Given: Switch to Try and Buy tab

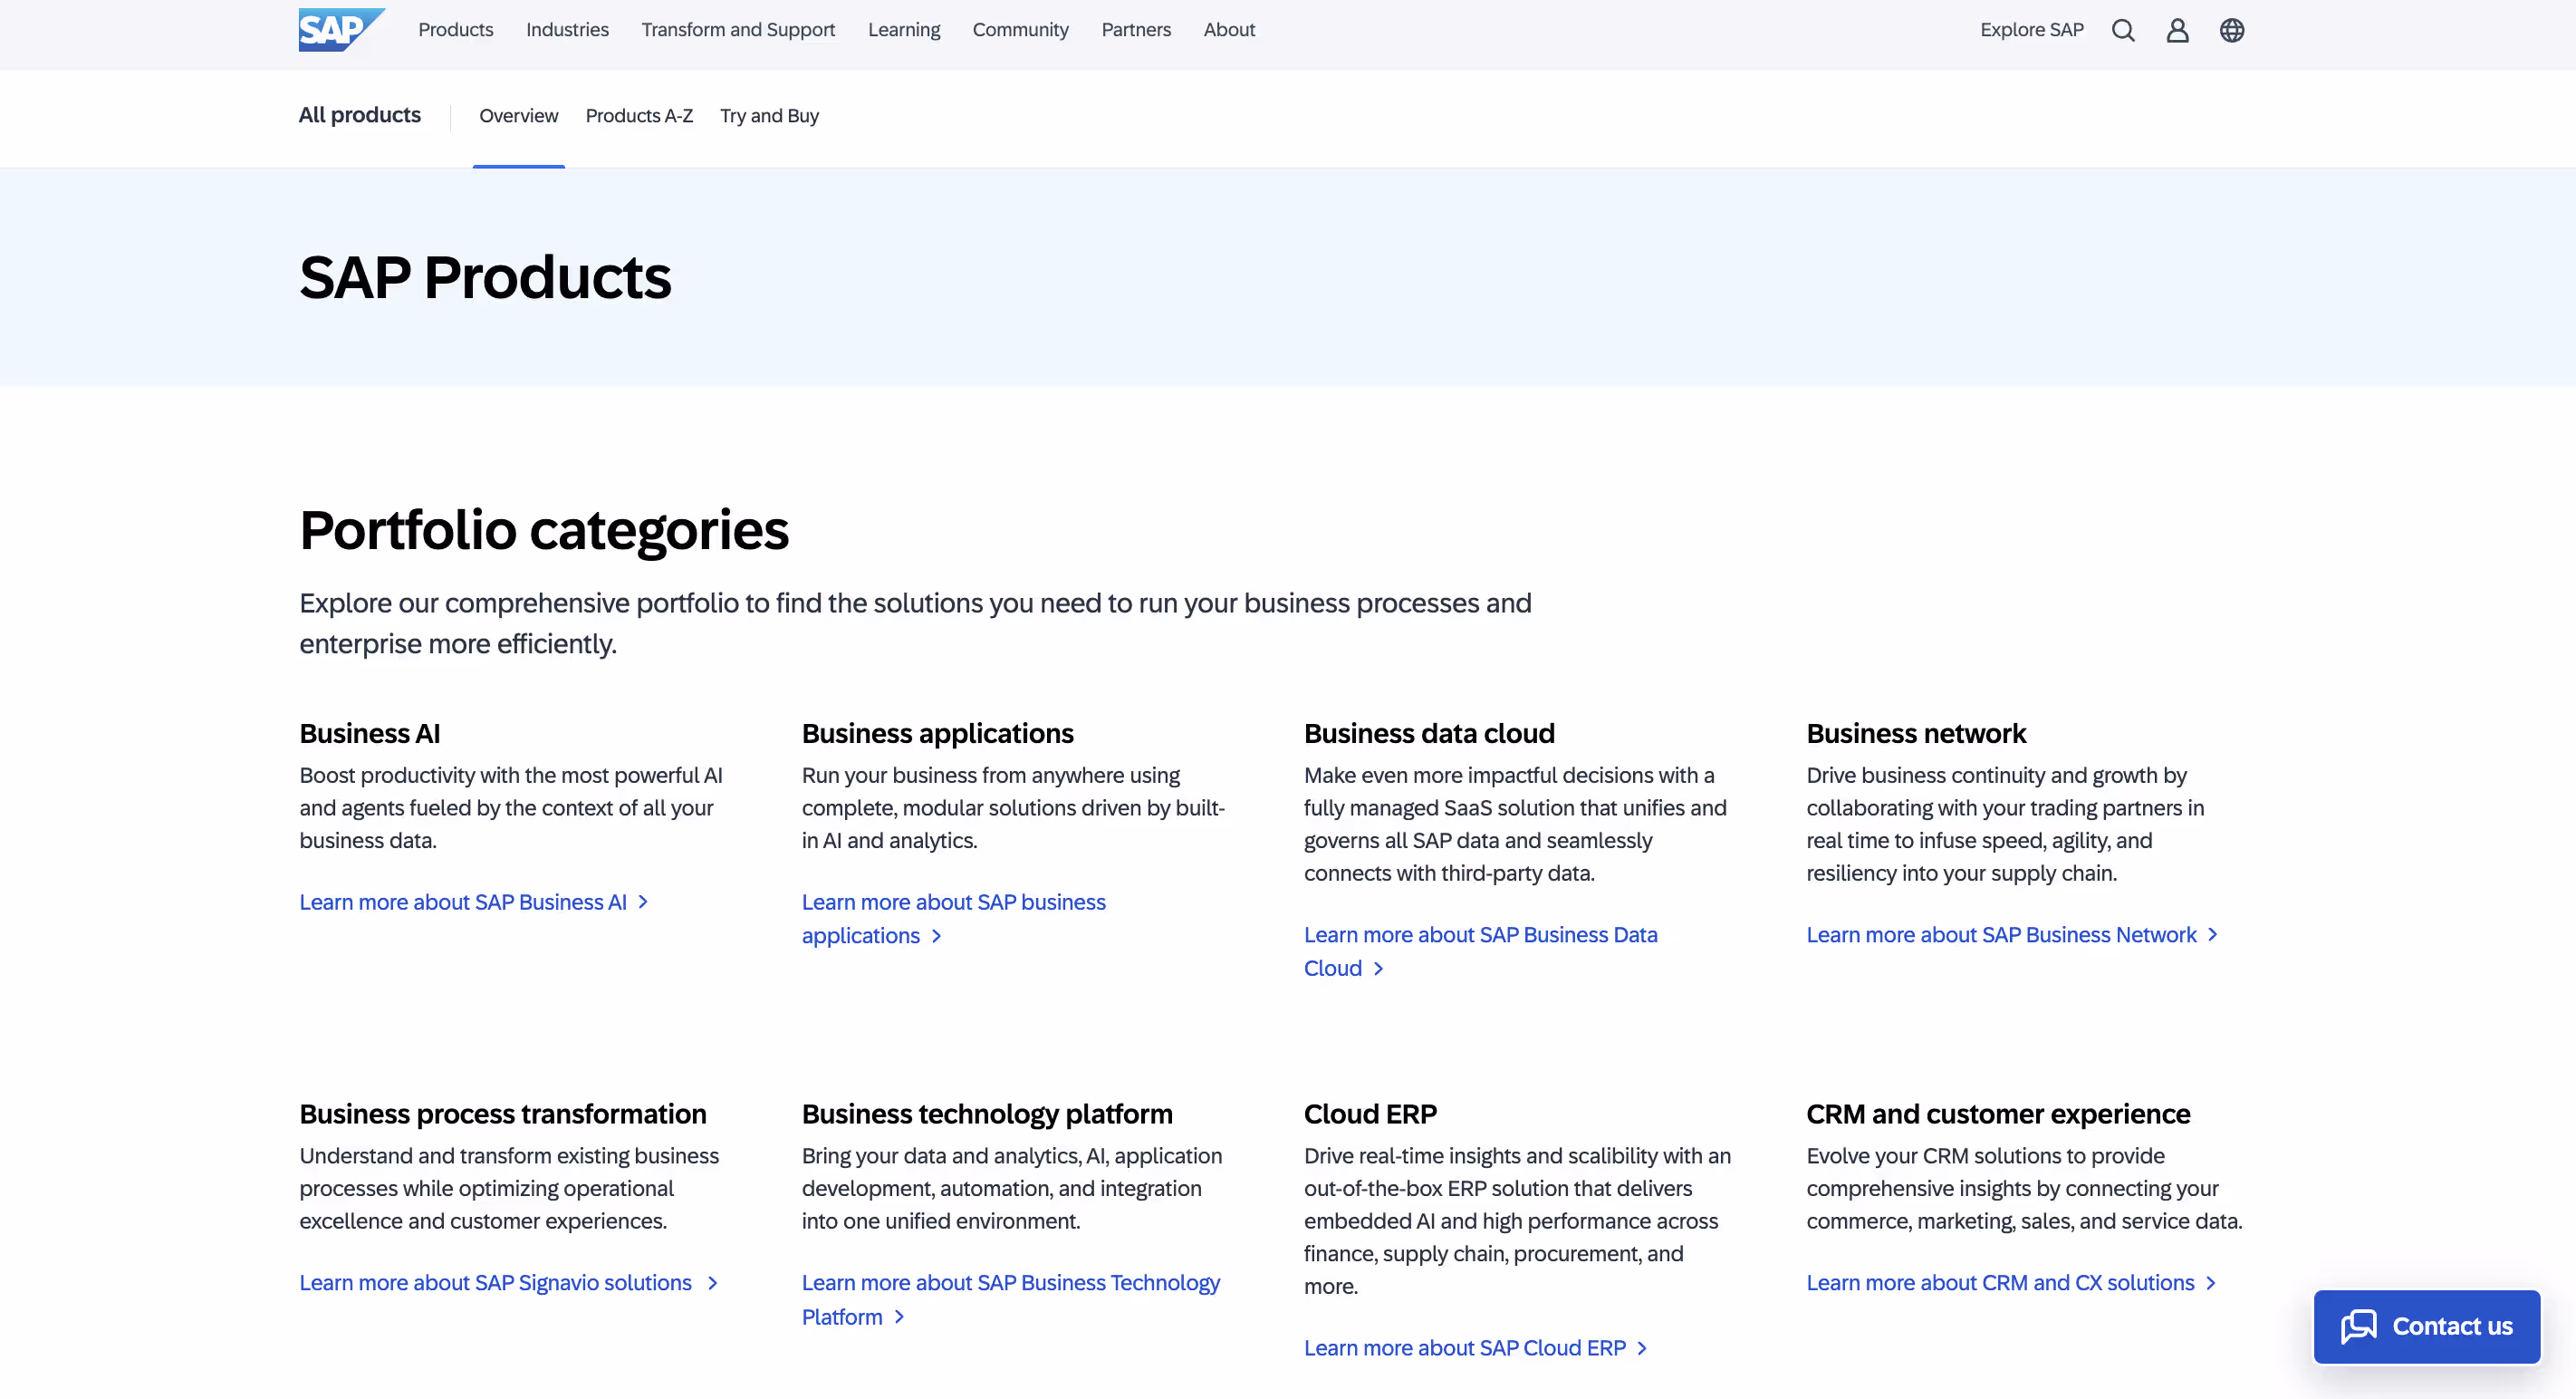Looking at the screenshot, I should (769, 116).
